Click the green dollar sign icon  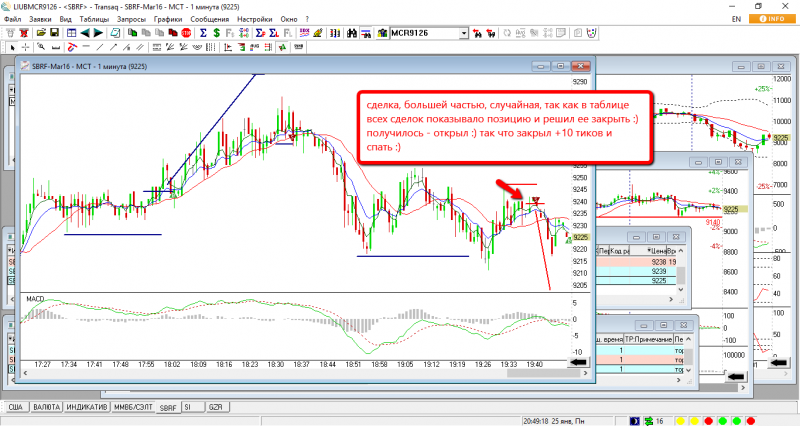pos(216,33)
